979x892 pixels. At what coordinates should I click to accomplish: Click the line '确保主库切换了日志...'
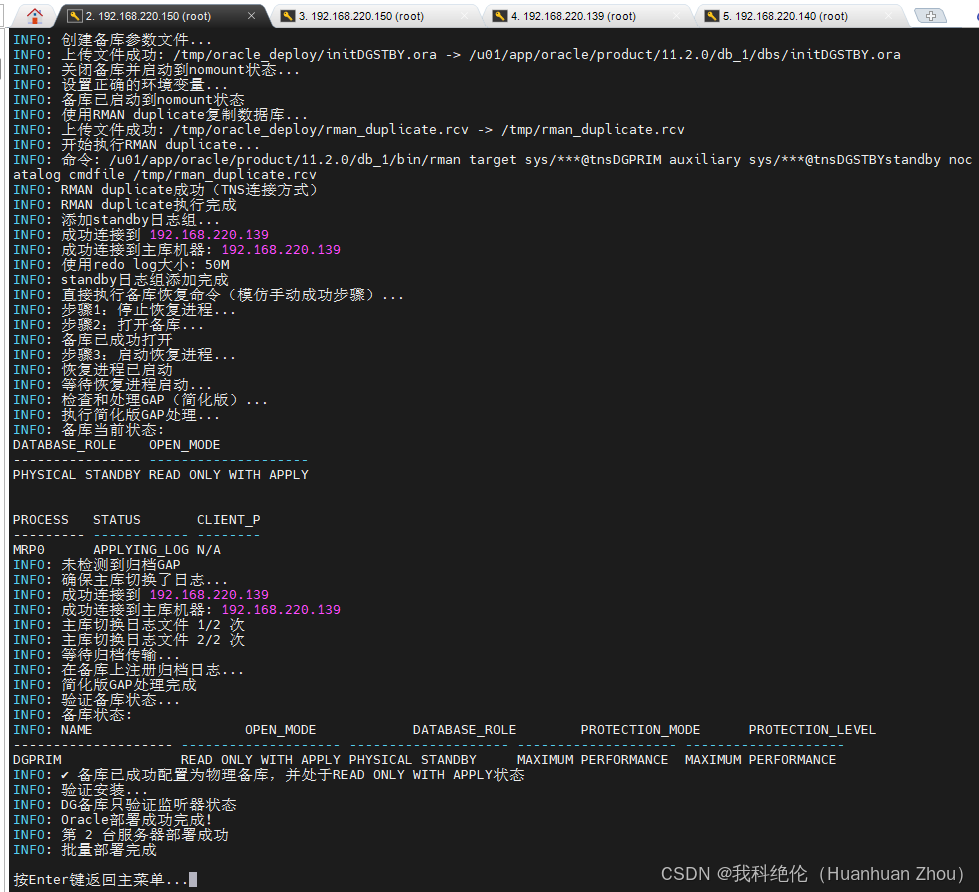(x=121, y=579)
